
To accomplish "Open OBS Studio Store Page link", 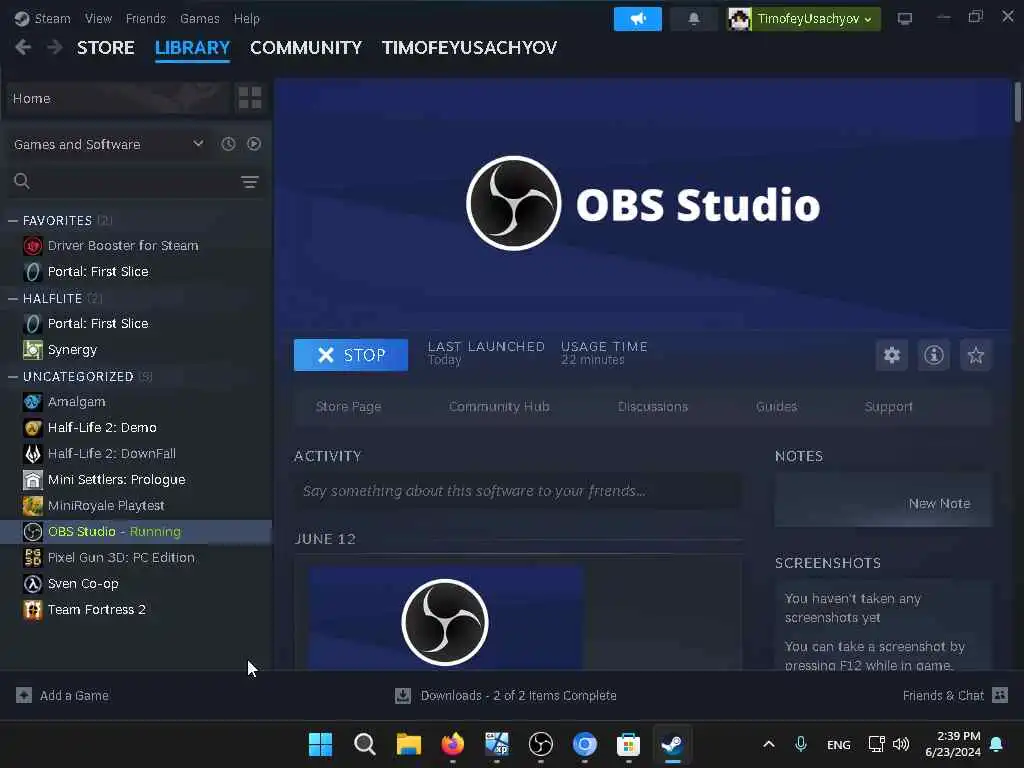I will 348,406.
